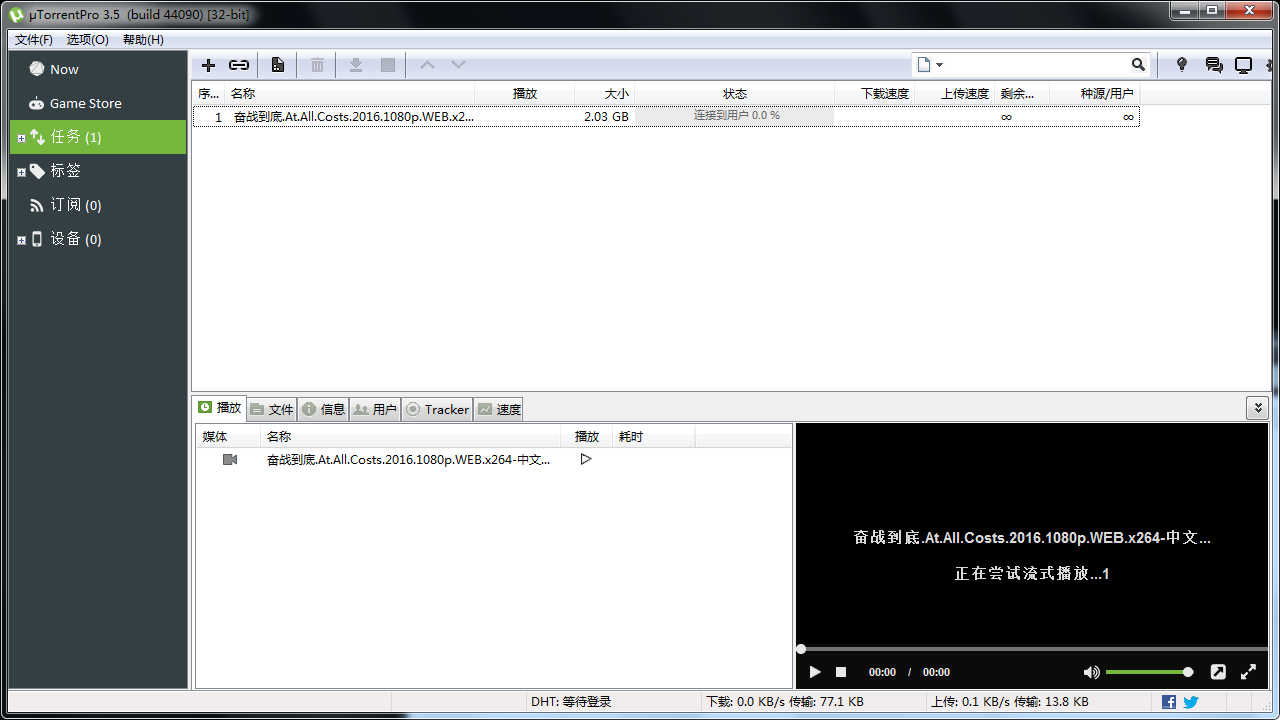The width and height of the screenshot is (1280, 720).
Task: Select the 奋战到底.At.All.Costs torrent row
Action: [666, 116]
